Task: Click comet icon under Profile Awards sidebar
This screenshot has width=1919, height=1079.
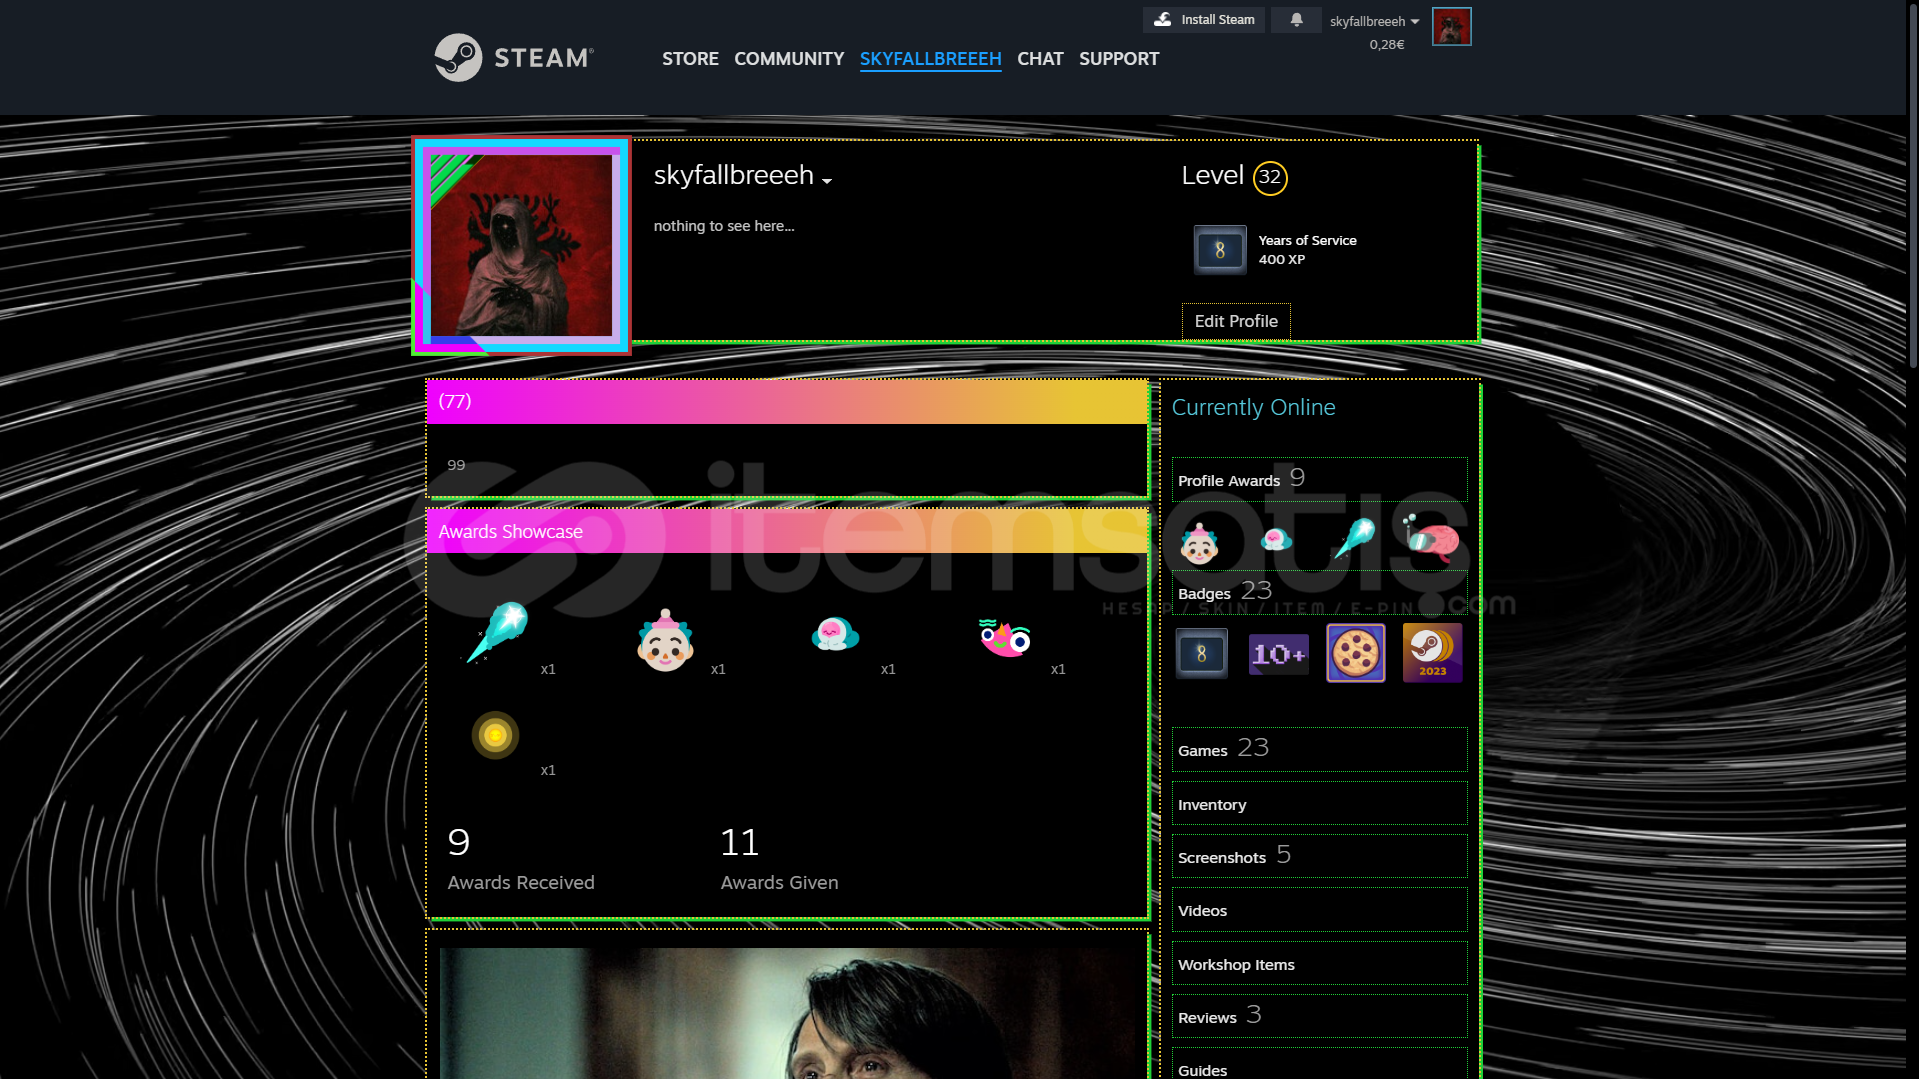Action: 1354,539
